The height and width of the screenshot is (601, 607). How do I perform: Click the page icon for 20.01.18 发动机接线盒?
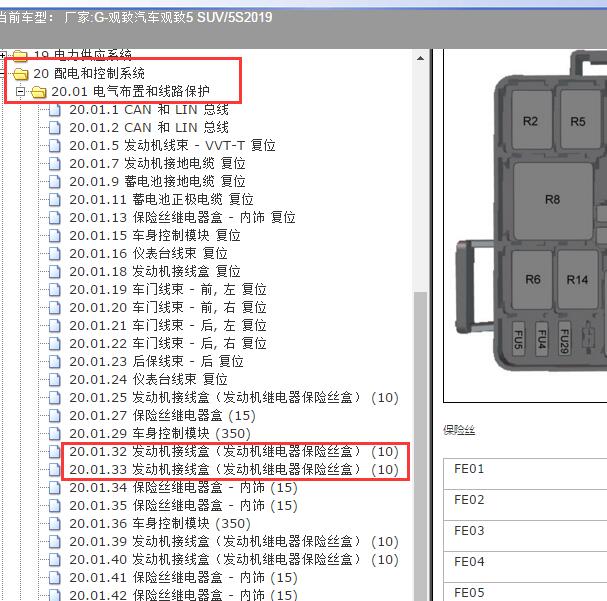pyautogui.click(x=55, y=271)
